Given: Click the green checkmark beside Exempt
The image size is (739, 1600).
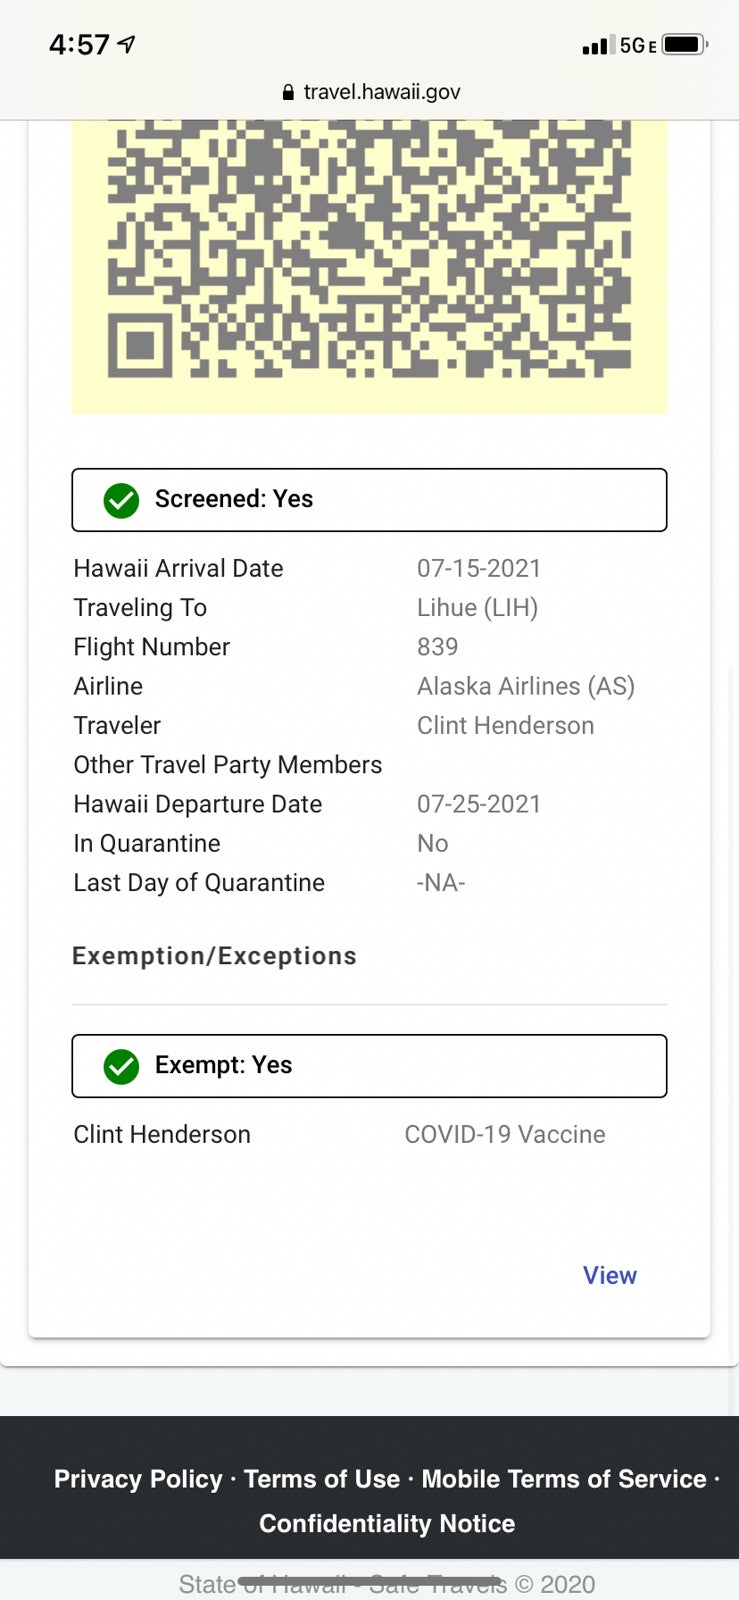Looking at the screenshot, I should 121,1066.
